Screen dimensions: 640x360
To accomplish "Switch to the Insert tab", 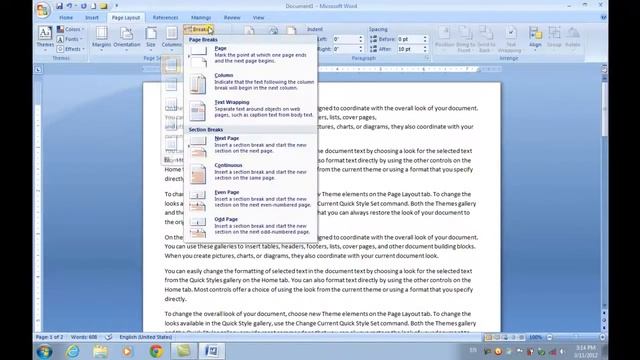I will 92,18.
